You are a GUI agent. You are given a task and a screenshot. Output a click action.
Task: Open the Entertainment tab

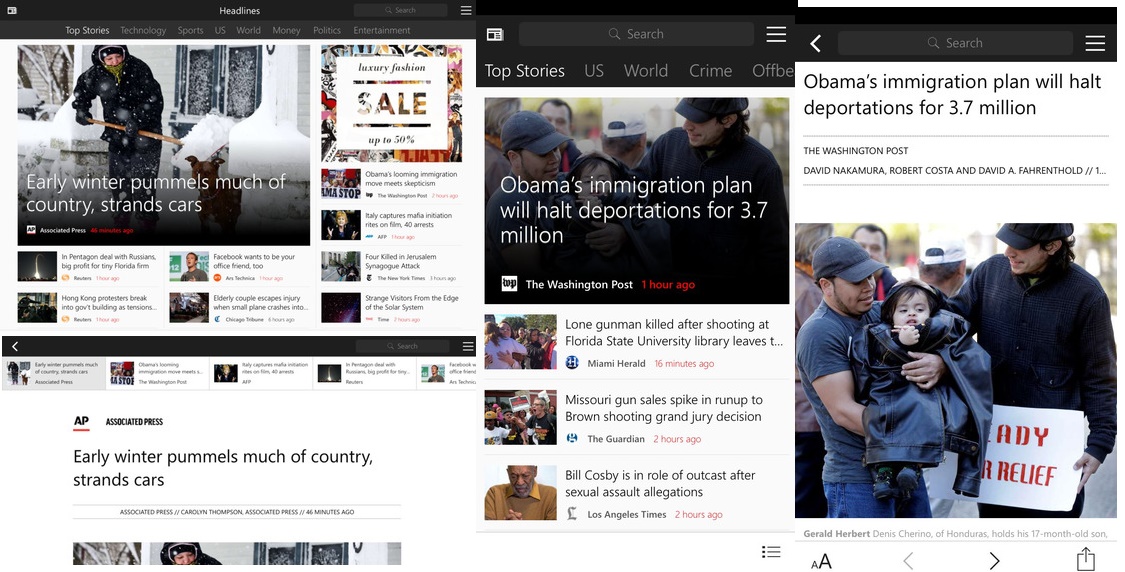click(x=382, y=30)
